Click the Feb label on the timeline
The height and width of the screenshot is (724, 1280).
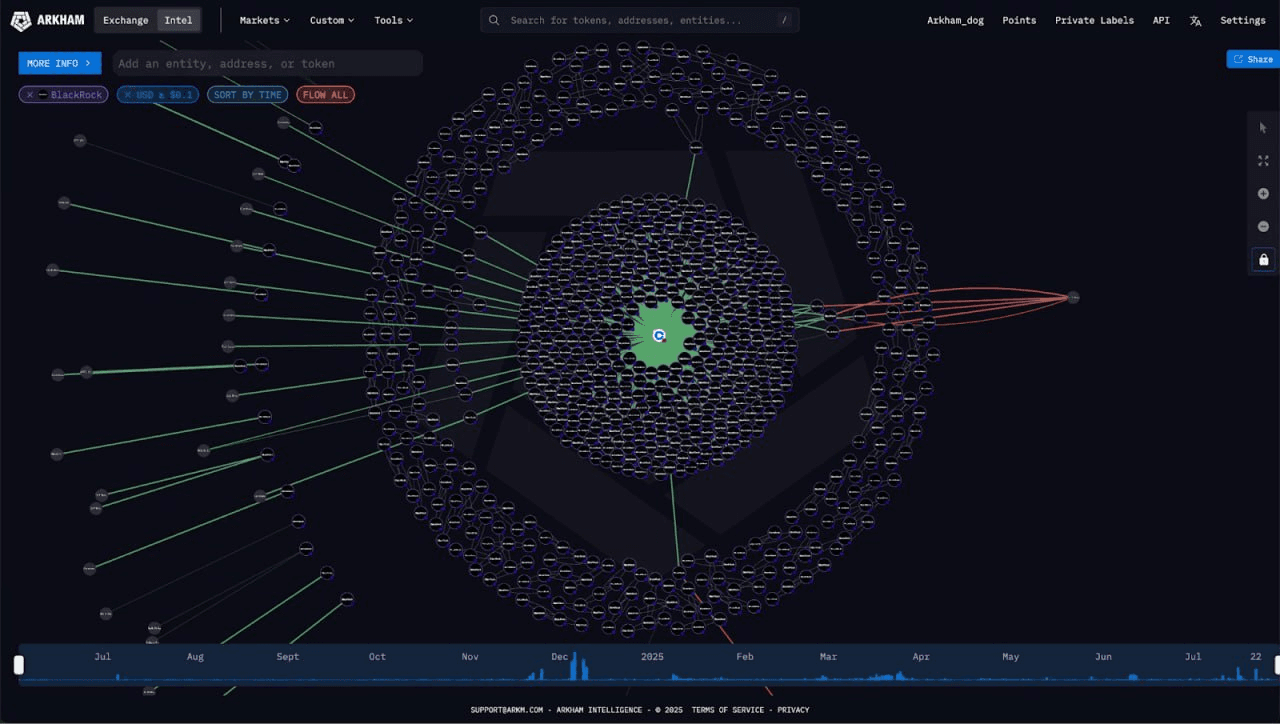744,657
